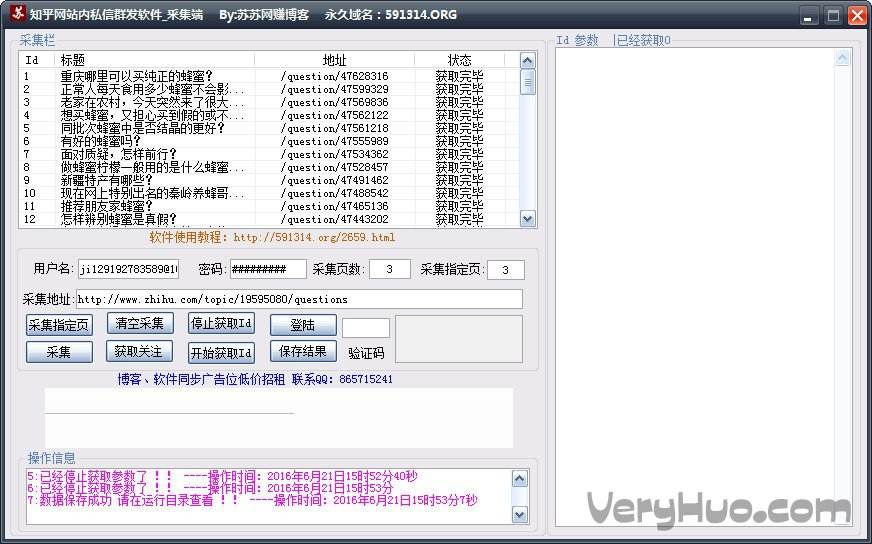Click the 停止获取Id button
Viewport: 872px width, 544px height.
(221, 323)
